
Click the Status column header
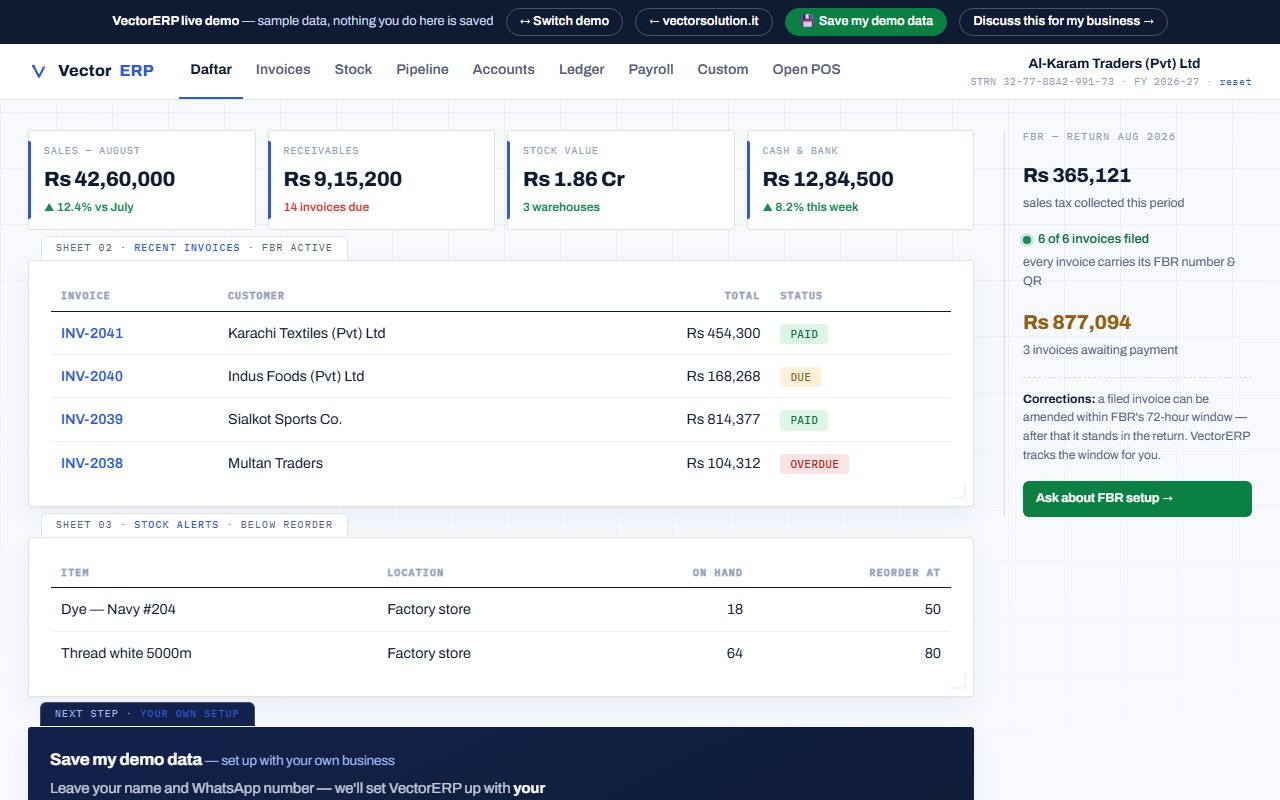coord(801,296)
